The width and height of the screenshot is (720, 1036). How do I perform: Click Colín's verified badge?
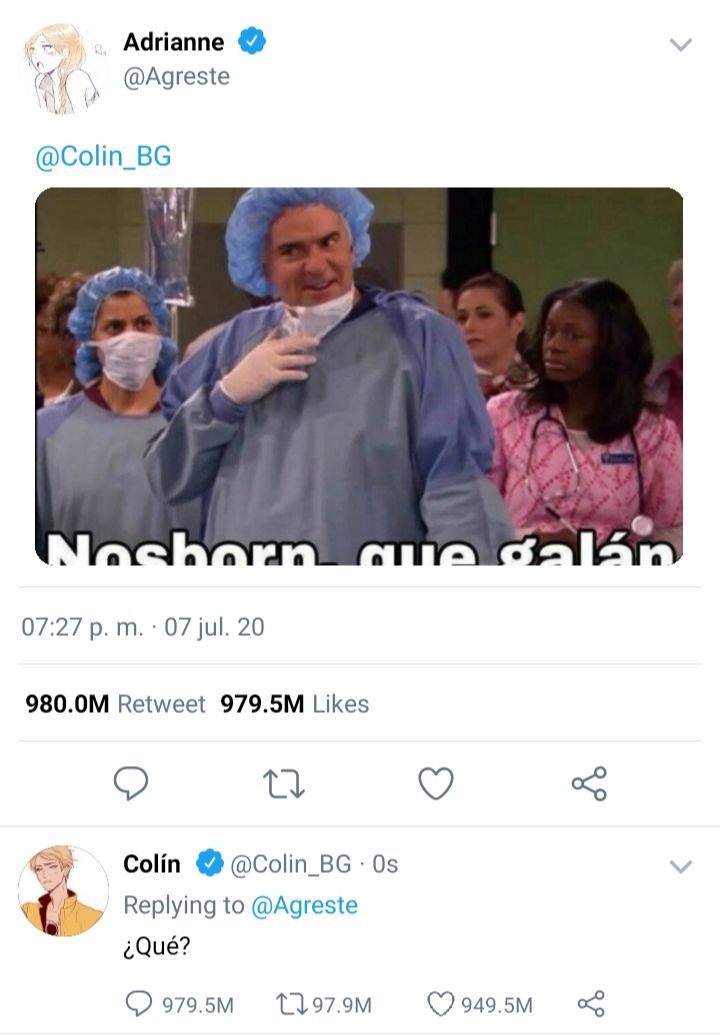210,863
